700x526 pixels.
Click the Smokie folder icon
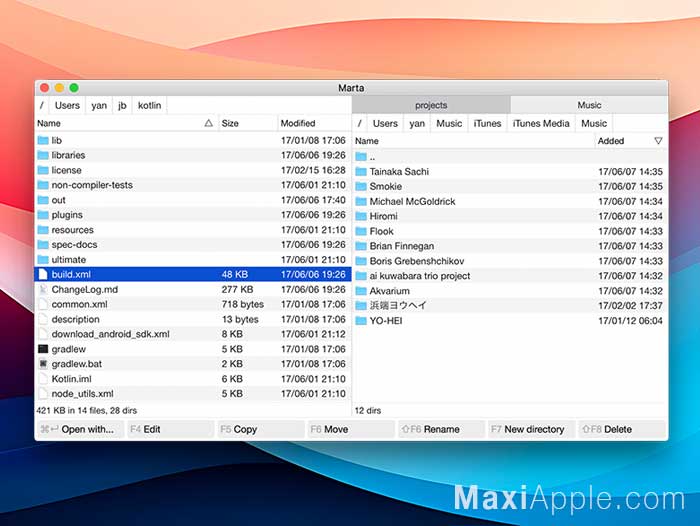click(361, 186)
